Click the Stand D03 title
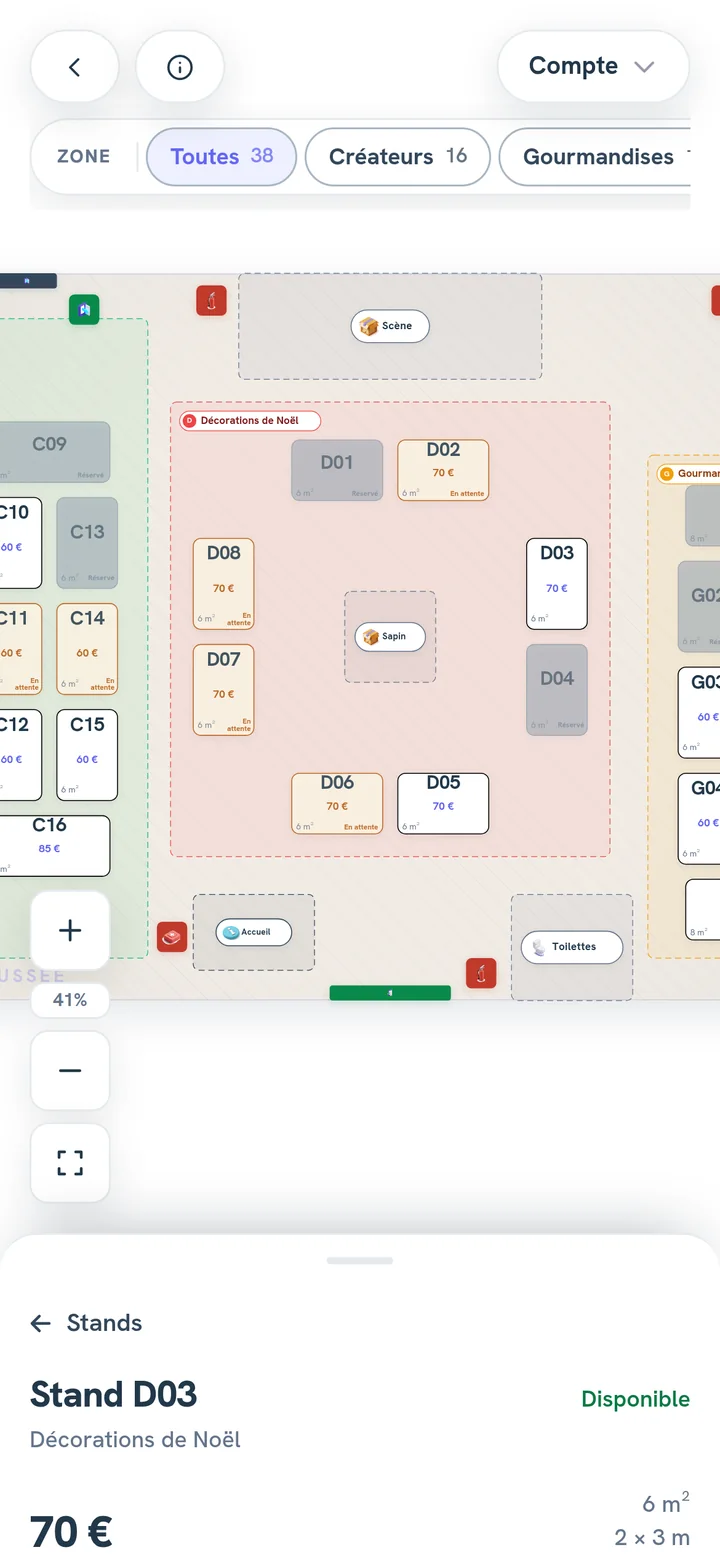 [114, 1394]
